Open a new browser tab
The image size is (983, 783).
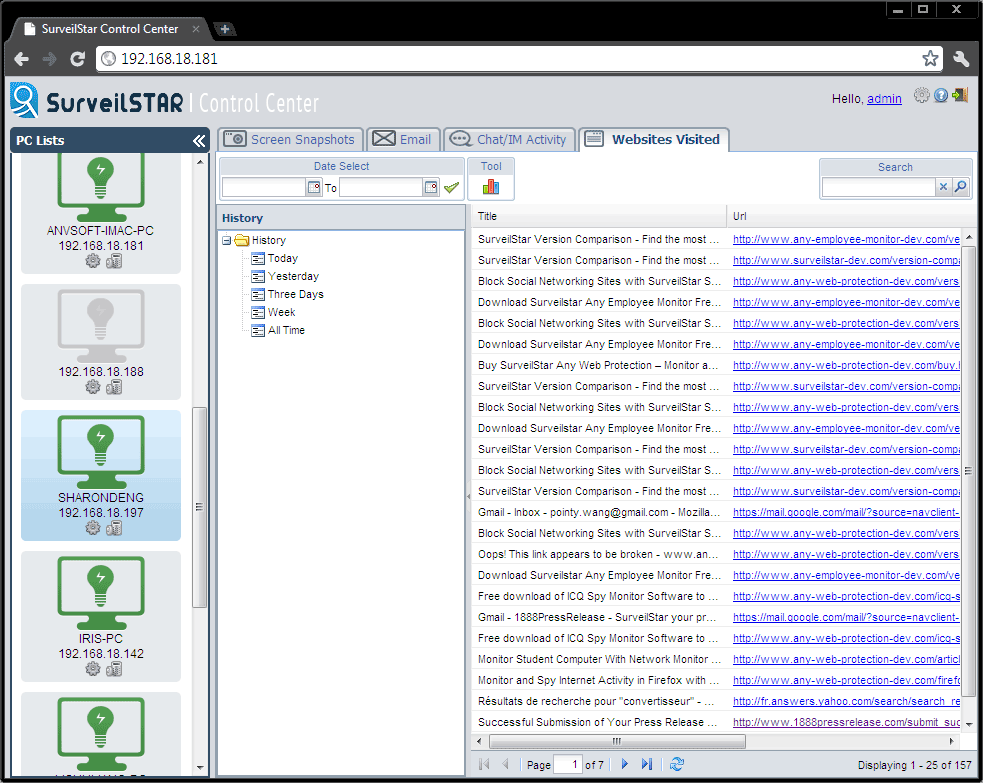click(224, 29)
